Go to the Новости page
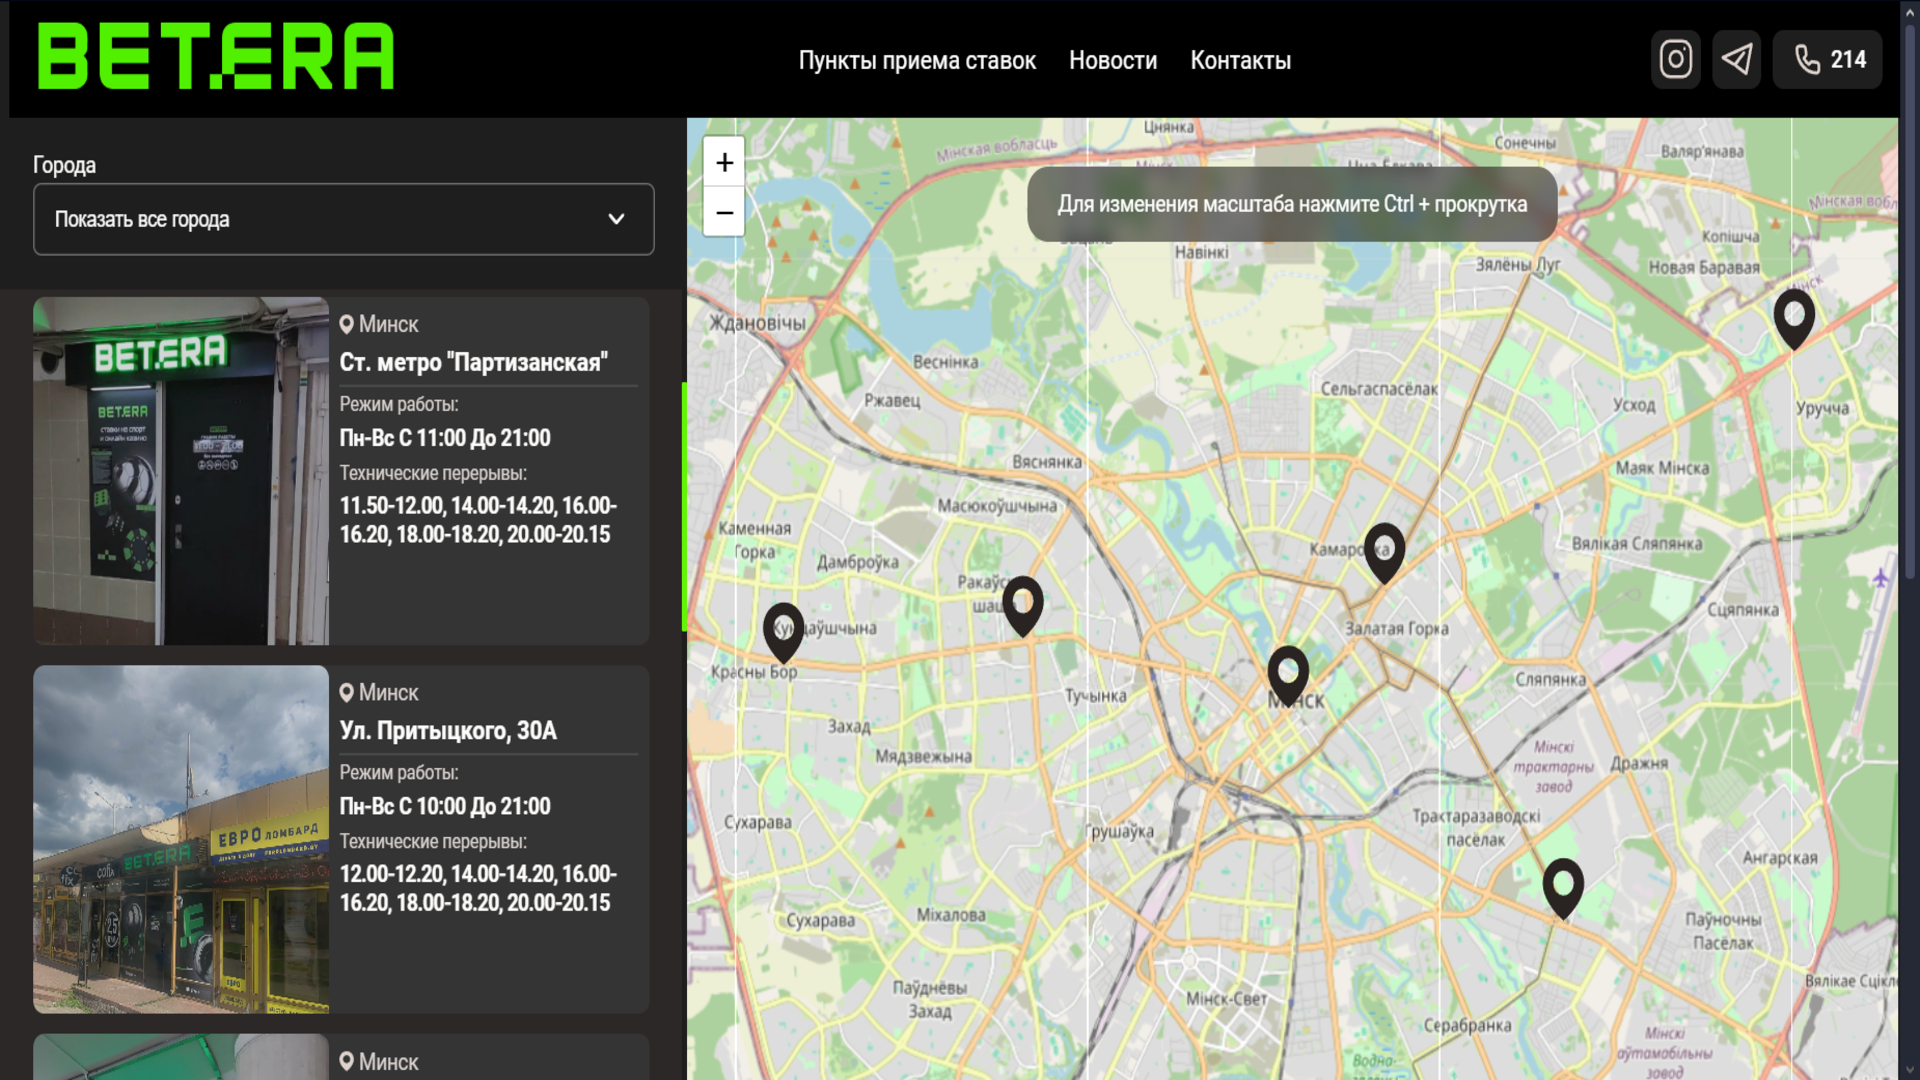The height and width of the screenshot is (1080, 1920). pyautogui.click(x=1113, y=61)
